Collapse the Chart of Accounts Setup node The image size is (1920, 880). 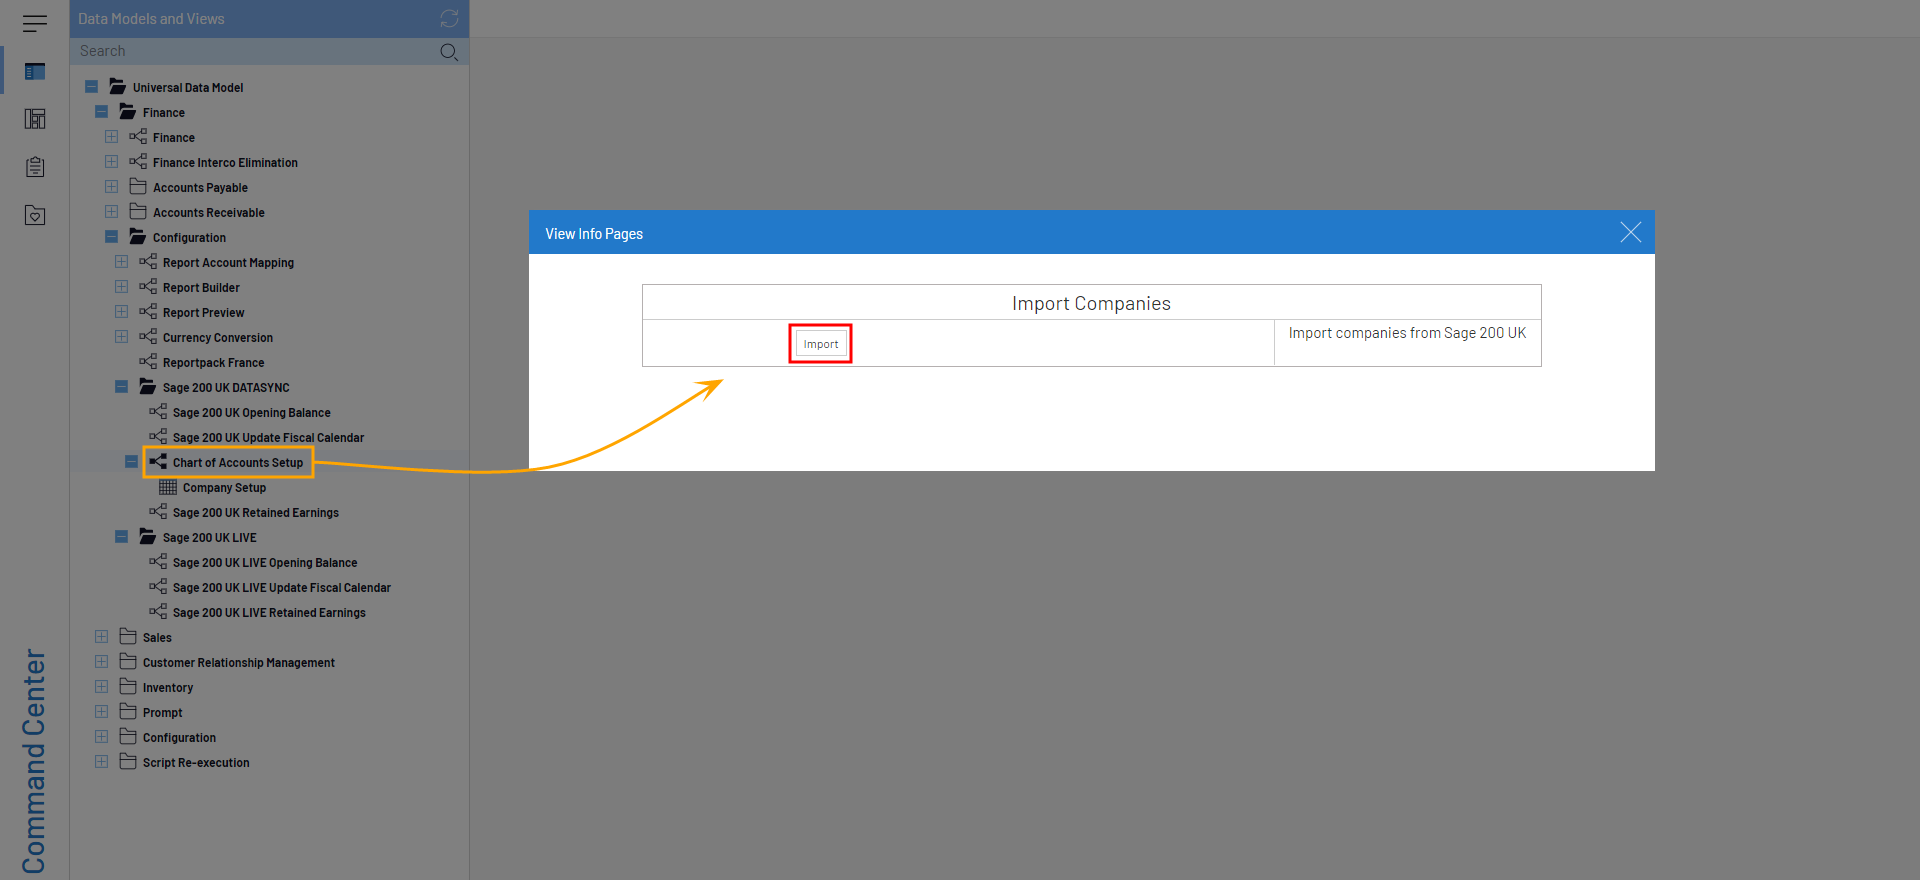(132, 462)
